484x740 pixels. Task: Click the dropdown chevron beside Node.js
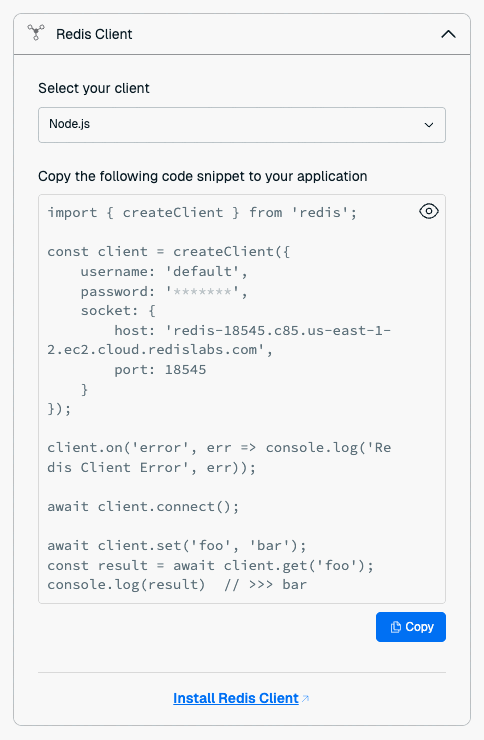pos(428,125)
